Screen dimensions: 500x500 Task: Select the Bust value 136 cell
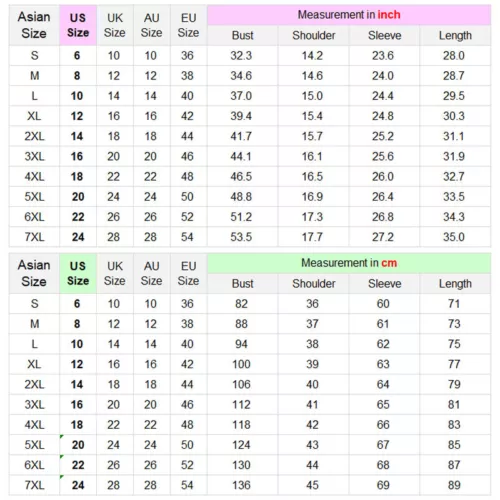pyautogui.click(x=242, y=485)
